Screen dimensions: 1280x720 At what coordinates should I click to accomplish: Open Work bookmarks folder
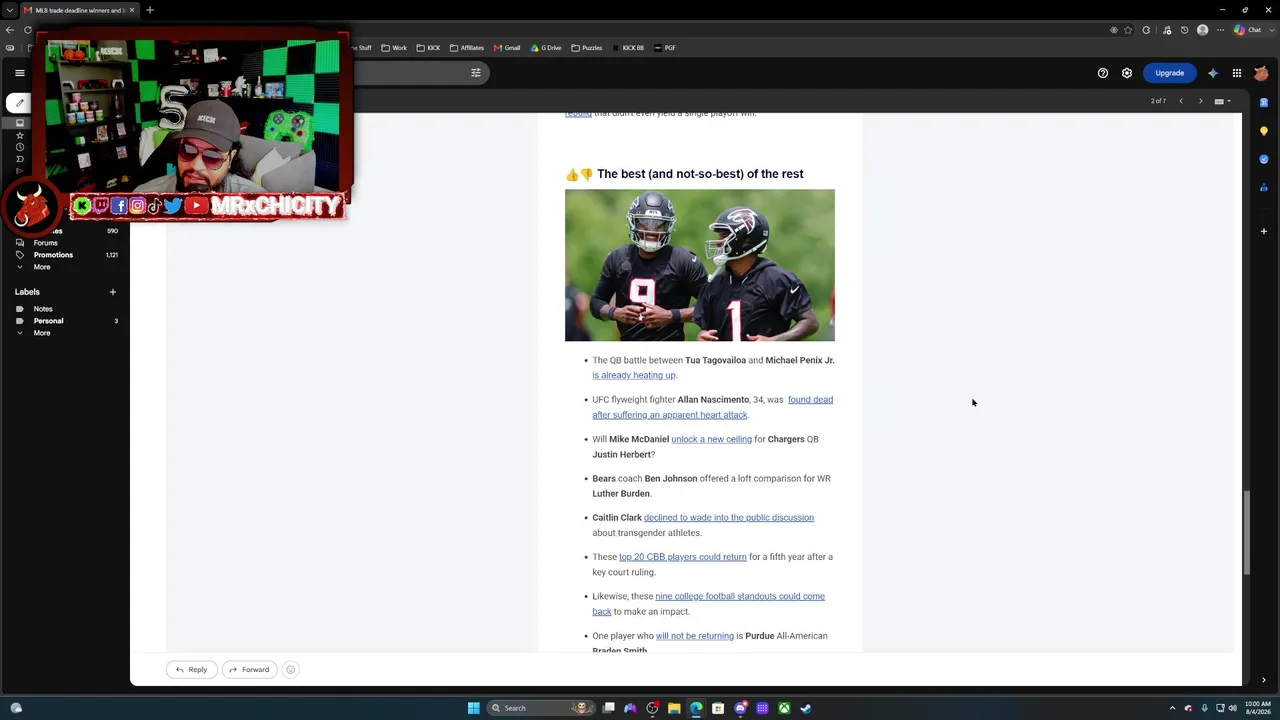[393, 48]
